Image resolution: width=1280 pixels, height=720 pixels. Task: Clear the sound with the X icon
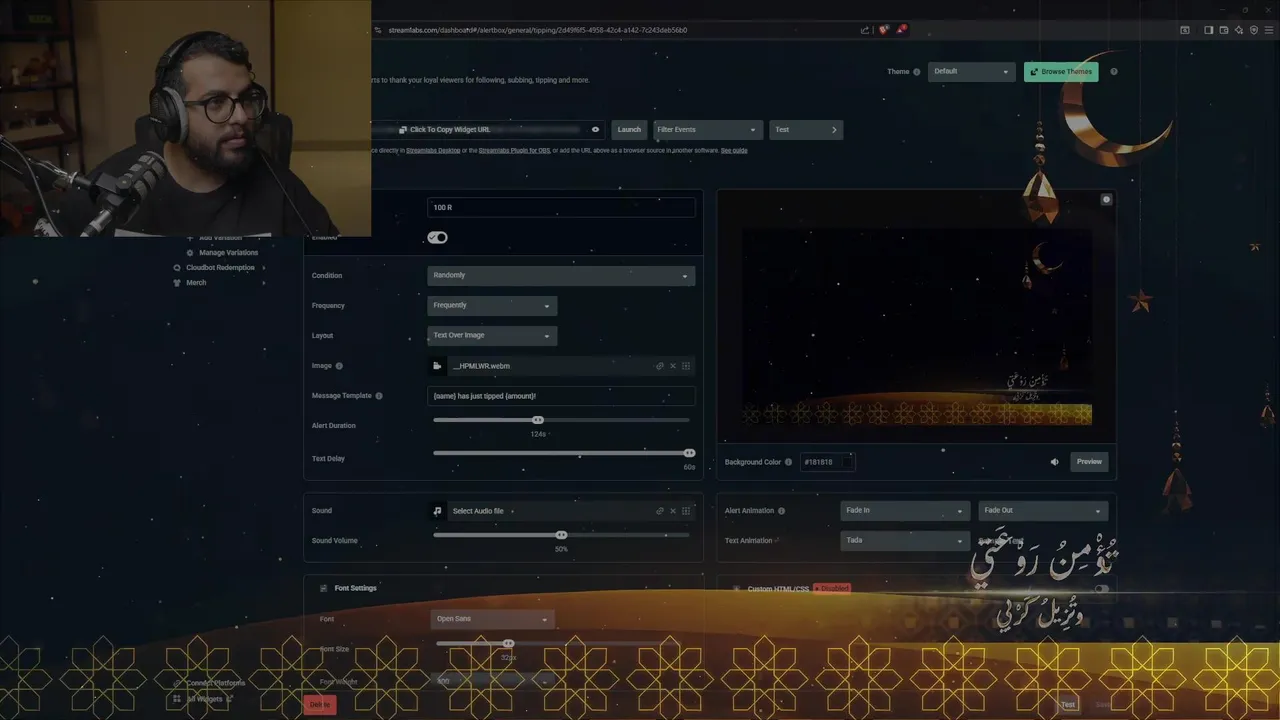click(x=673, y=511)
